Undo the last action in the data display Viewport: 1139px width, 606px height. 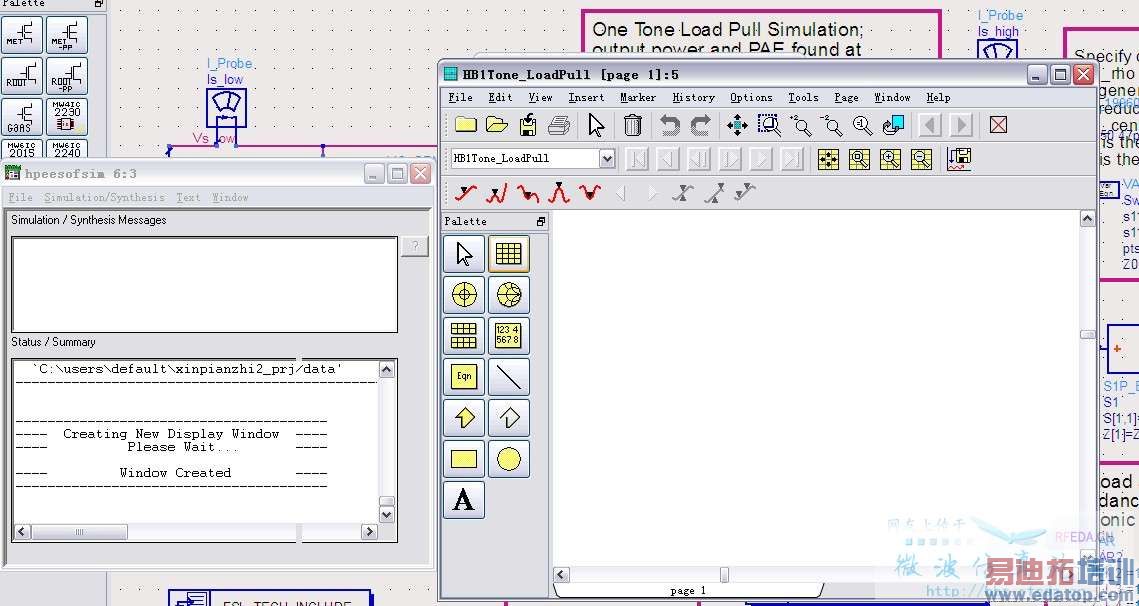[x=669, y=125]
